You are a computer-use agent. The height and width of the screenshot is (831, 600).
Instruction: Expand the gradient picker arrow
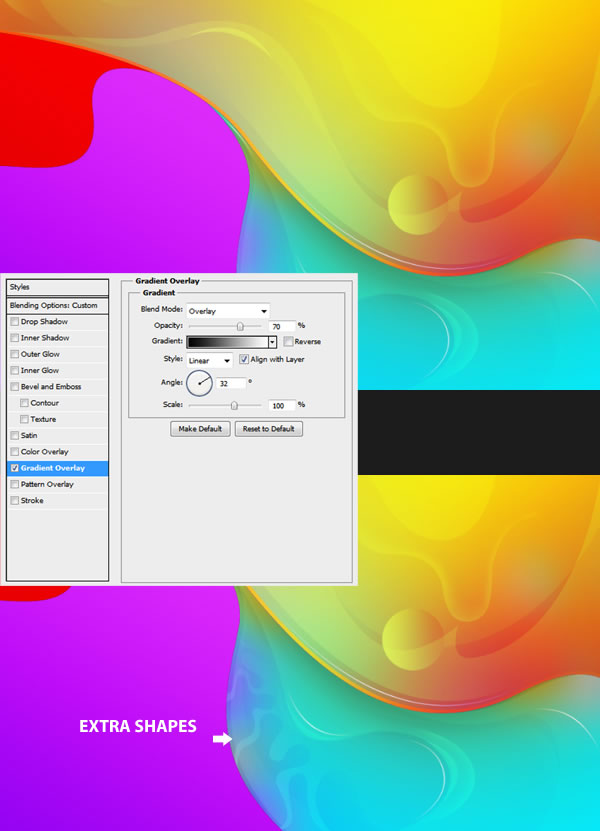coord(272,342)
